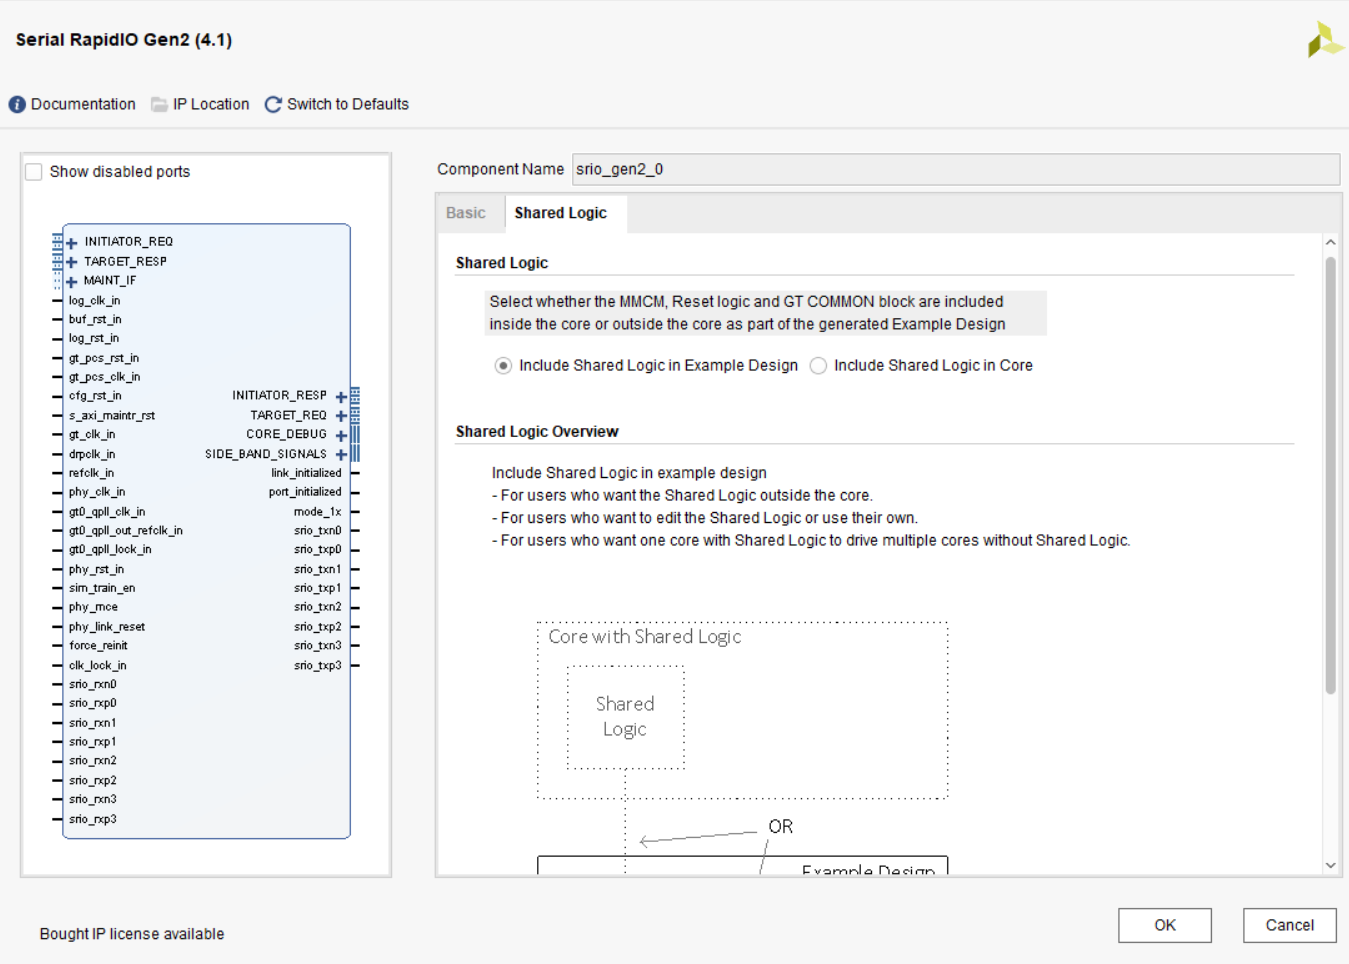
Task: Expand the INITIATOR_RESP bus interface
Action: click(x=341, y=396)
